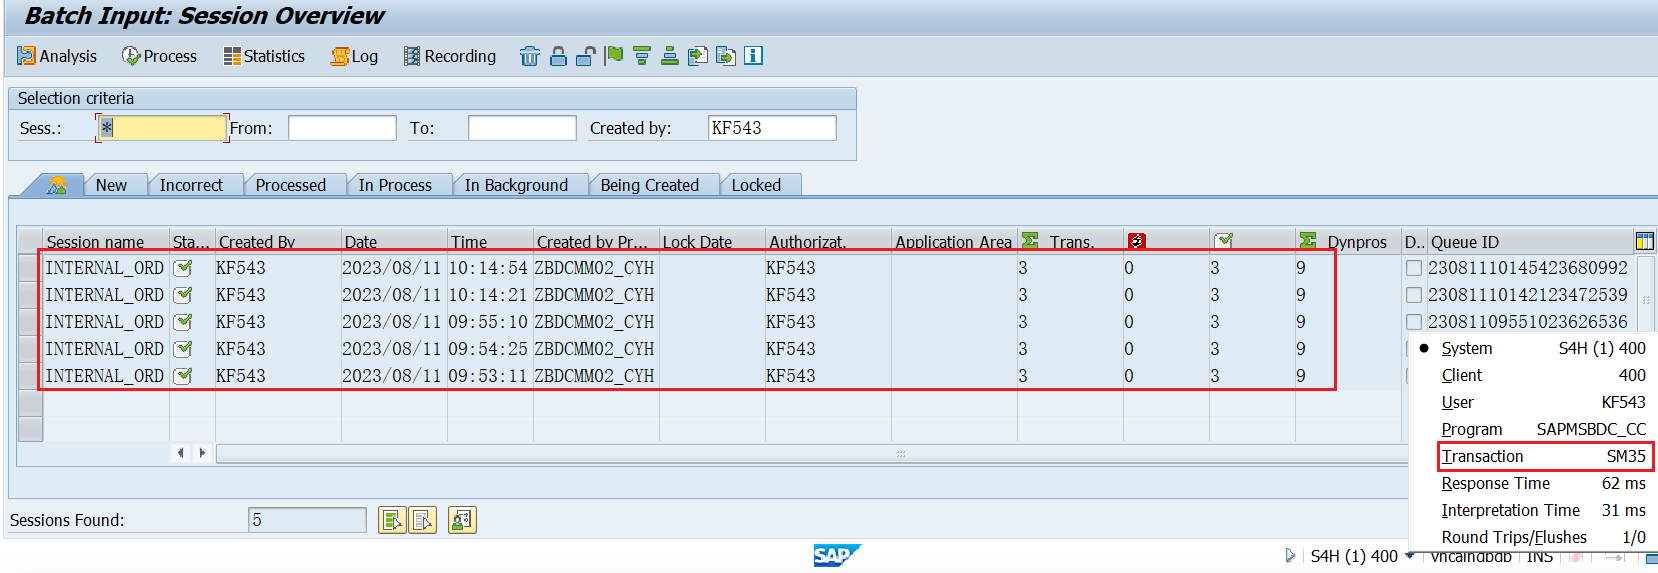Click the export session icon with arrow

pyautogui.click(x=698, y=56)
